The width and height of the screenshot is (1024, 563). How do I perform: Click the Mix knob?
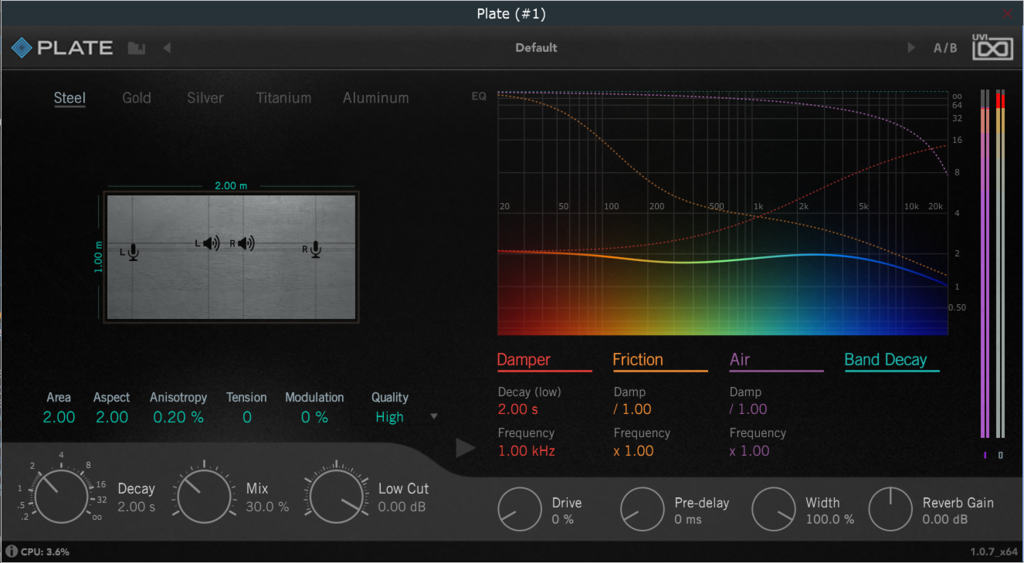pyautogui.click(x=204, y=496)
